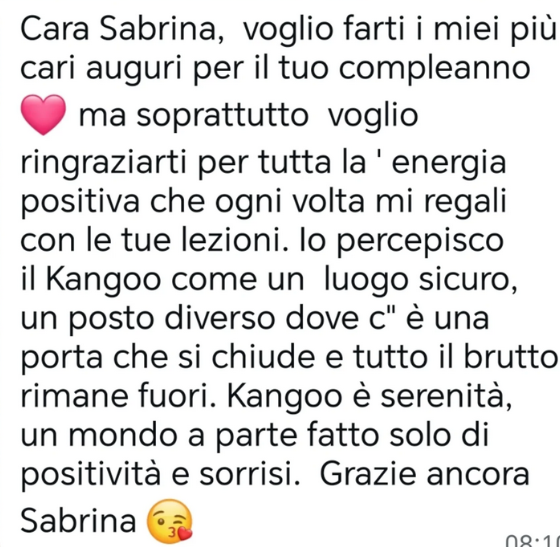Select the words 'Grazie ancora'
560x547 pixels.
(x=424, y=475)
